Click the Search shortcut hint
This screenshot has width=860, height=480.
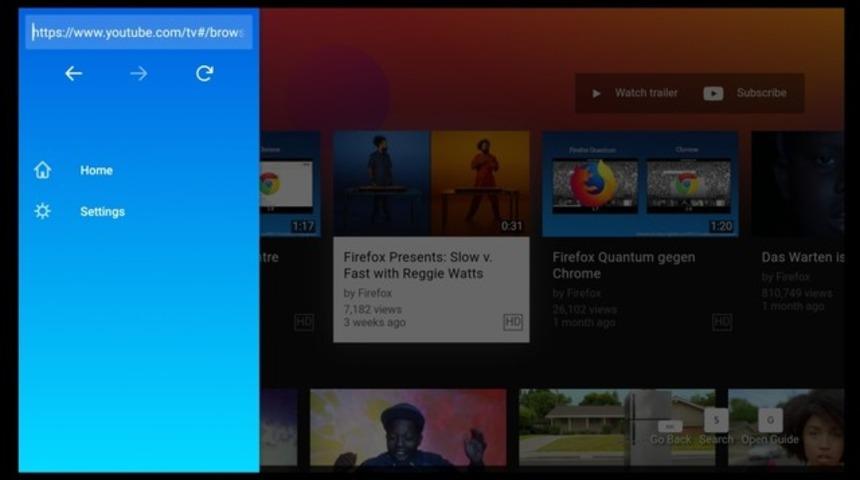[x=716, y=439]
